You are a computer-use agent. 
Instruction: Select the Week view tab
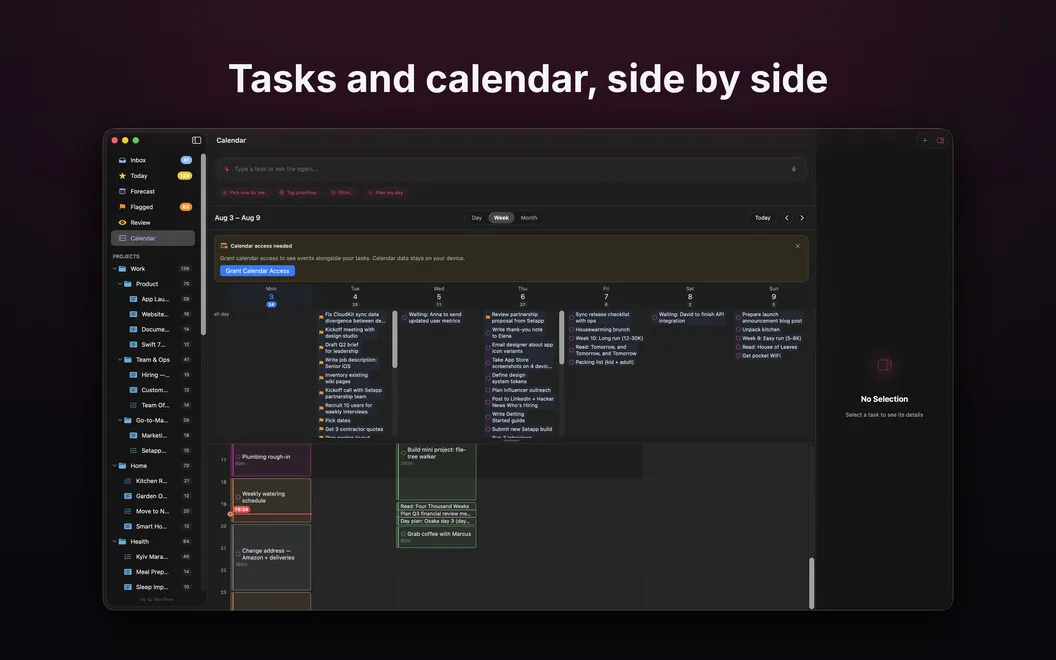coord(501,218)
